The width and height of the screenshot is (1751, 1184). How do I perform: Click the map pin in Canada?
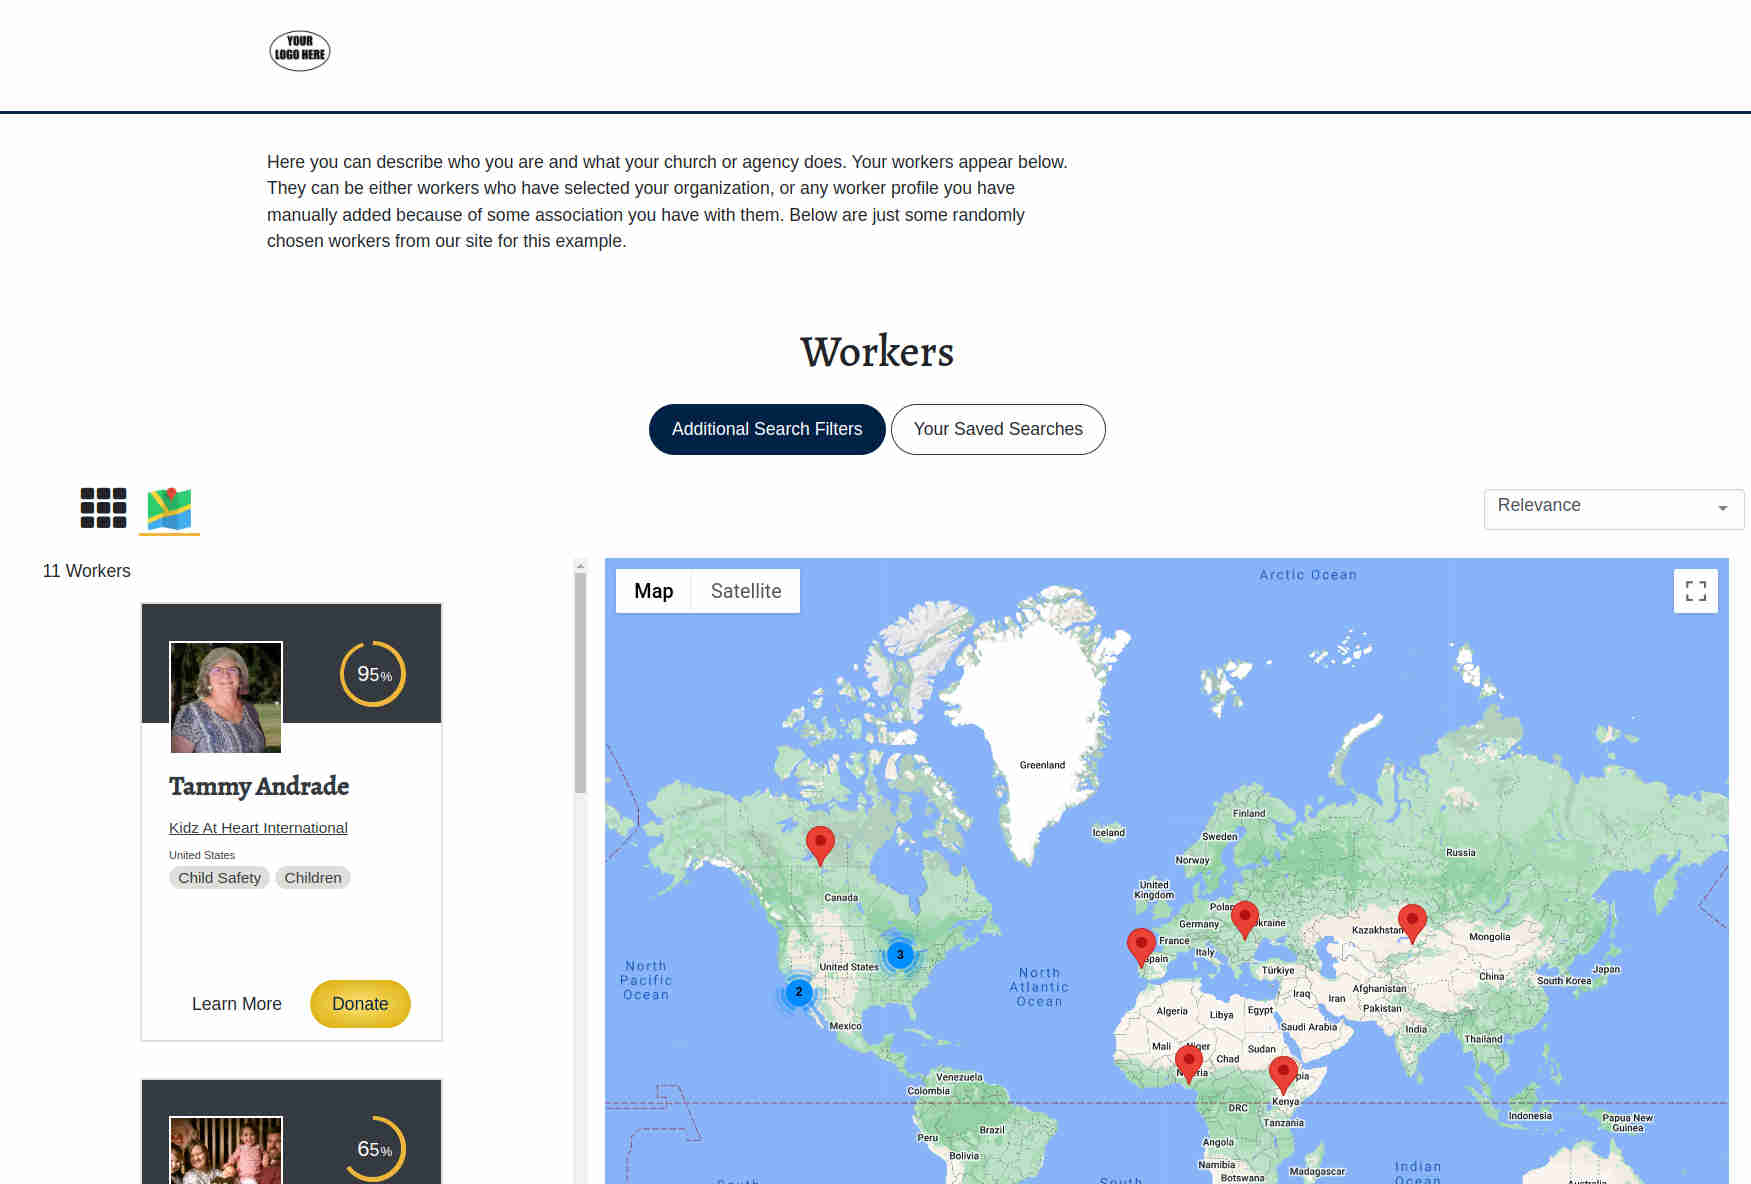820,844
